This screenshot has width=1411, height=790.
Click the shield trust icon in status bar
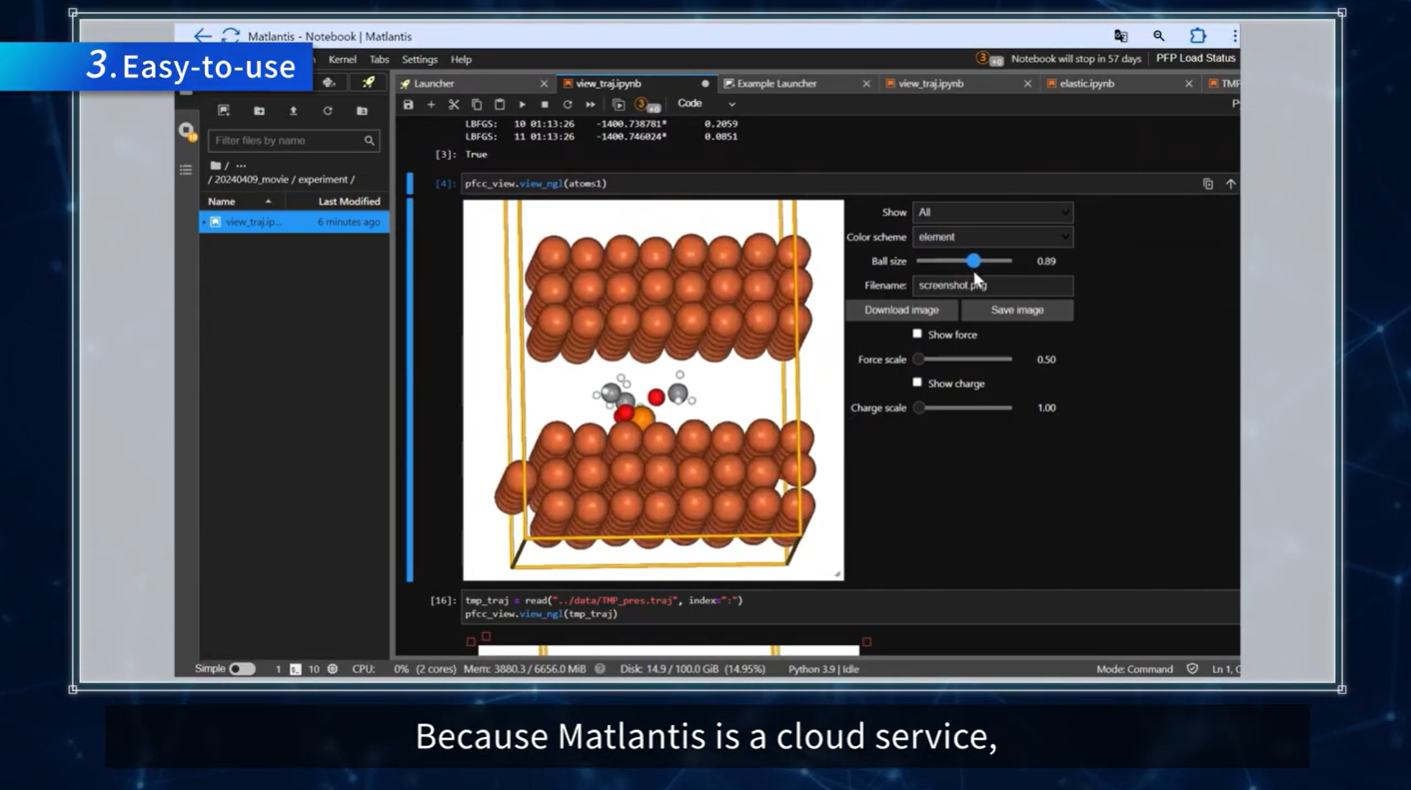click(x=1192, y=669)
